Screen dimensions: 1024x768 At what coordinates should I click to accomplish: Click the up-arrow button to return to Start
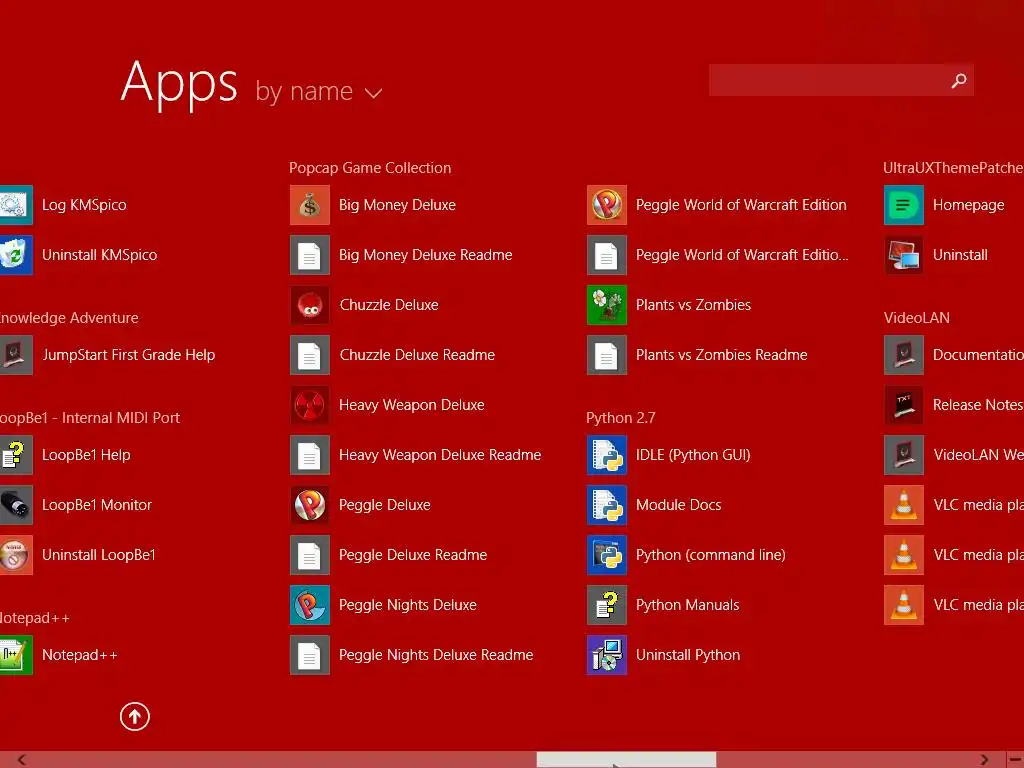(x=135, y=716)
